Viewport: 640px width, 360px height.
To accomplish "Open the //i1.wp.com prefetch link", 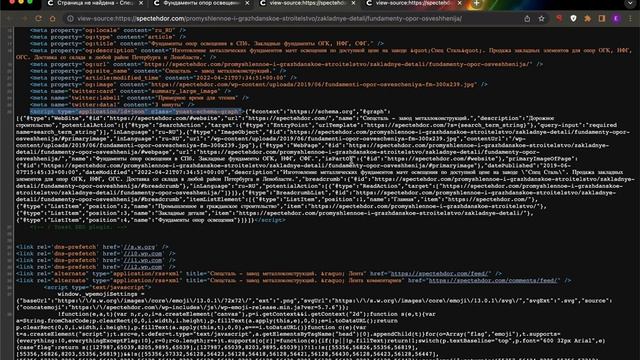I will click(142, 260).
